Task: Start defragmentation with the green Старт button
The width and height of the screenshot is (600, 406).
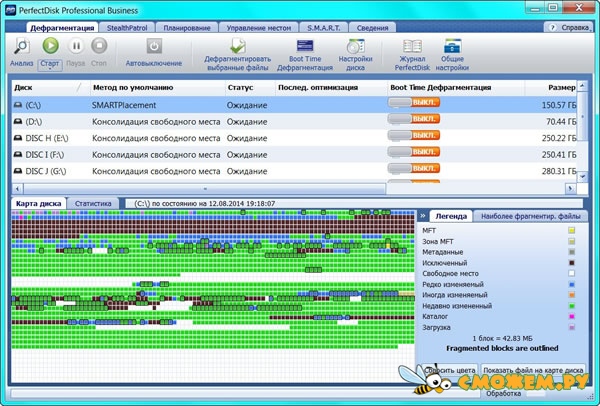Action: coord(51,46)
